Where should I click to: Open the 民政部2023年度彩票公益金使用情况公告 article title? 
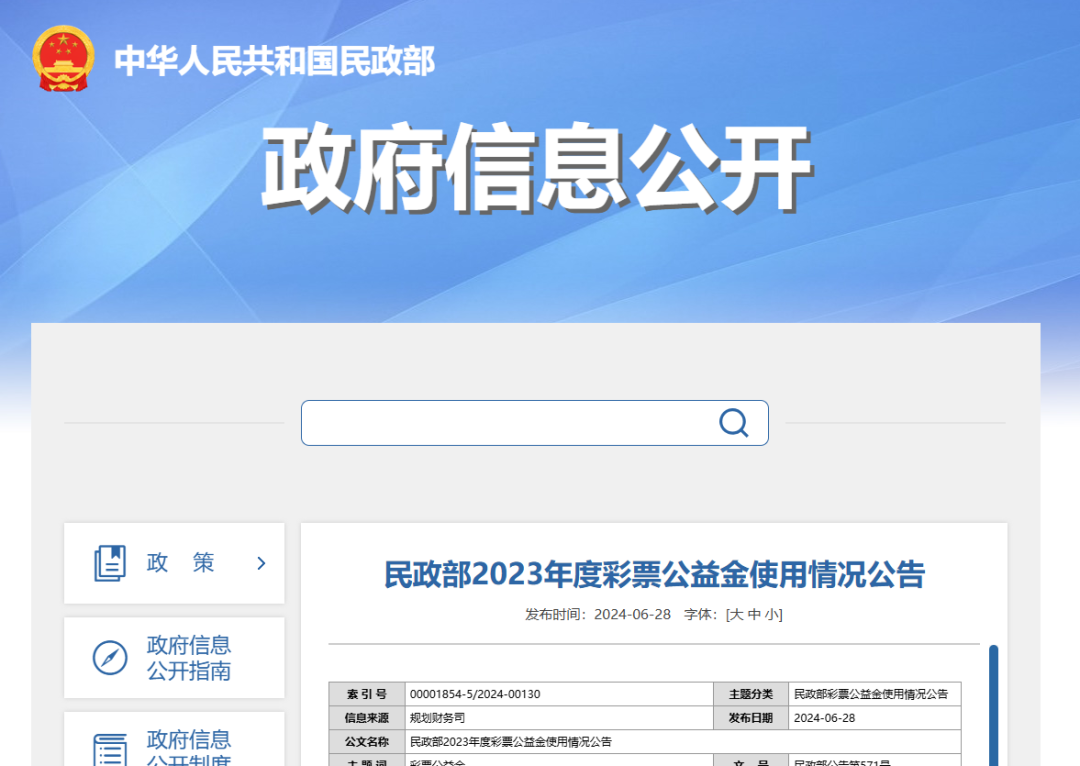(654, 575)
